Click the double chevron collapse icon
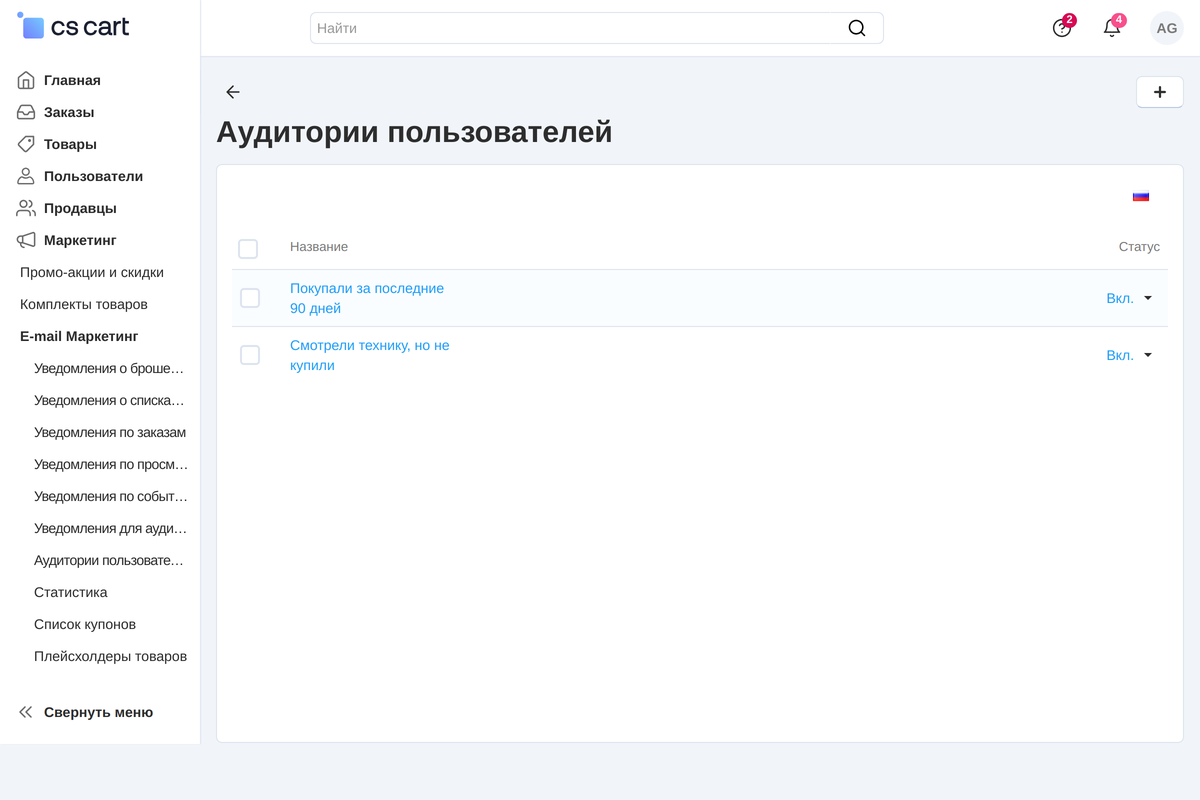 [x=26, y=712]
